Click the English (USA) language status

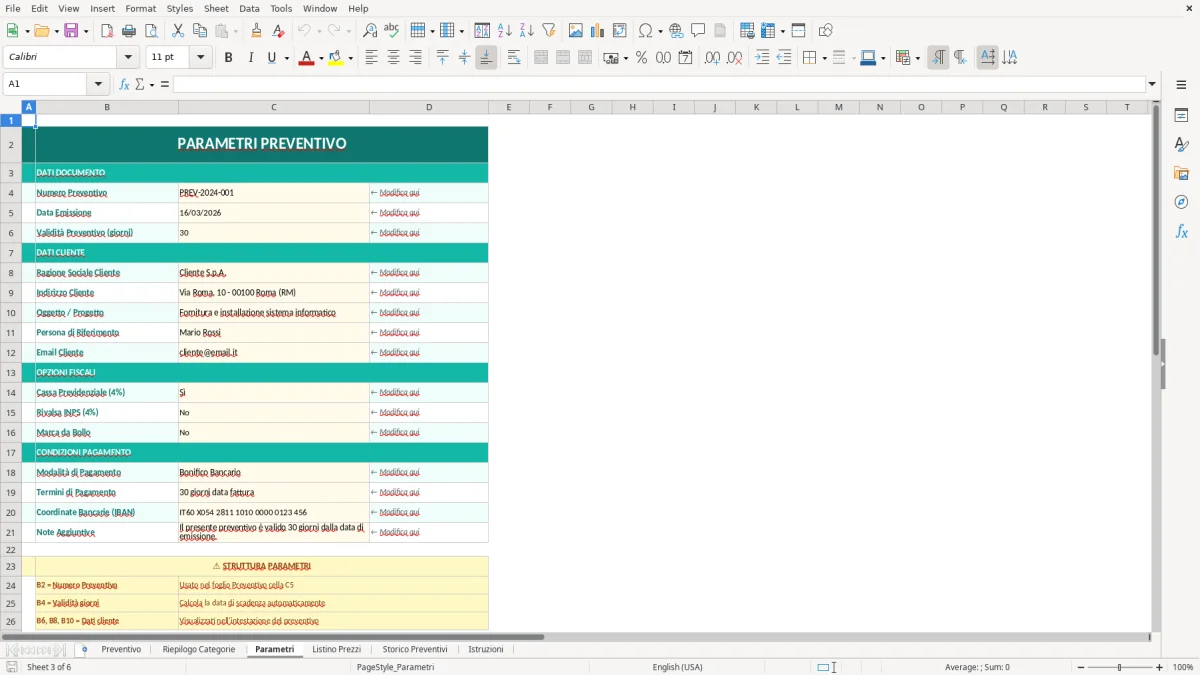pos(677,667)
